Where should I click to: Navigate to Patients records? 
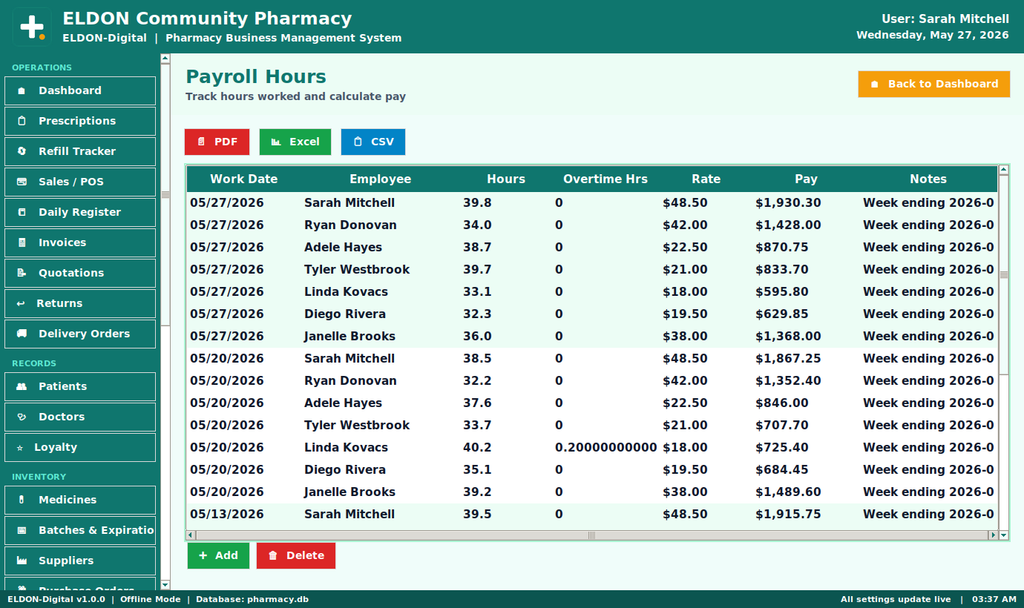click(80, 387)
